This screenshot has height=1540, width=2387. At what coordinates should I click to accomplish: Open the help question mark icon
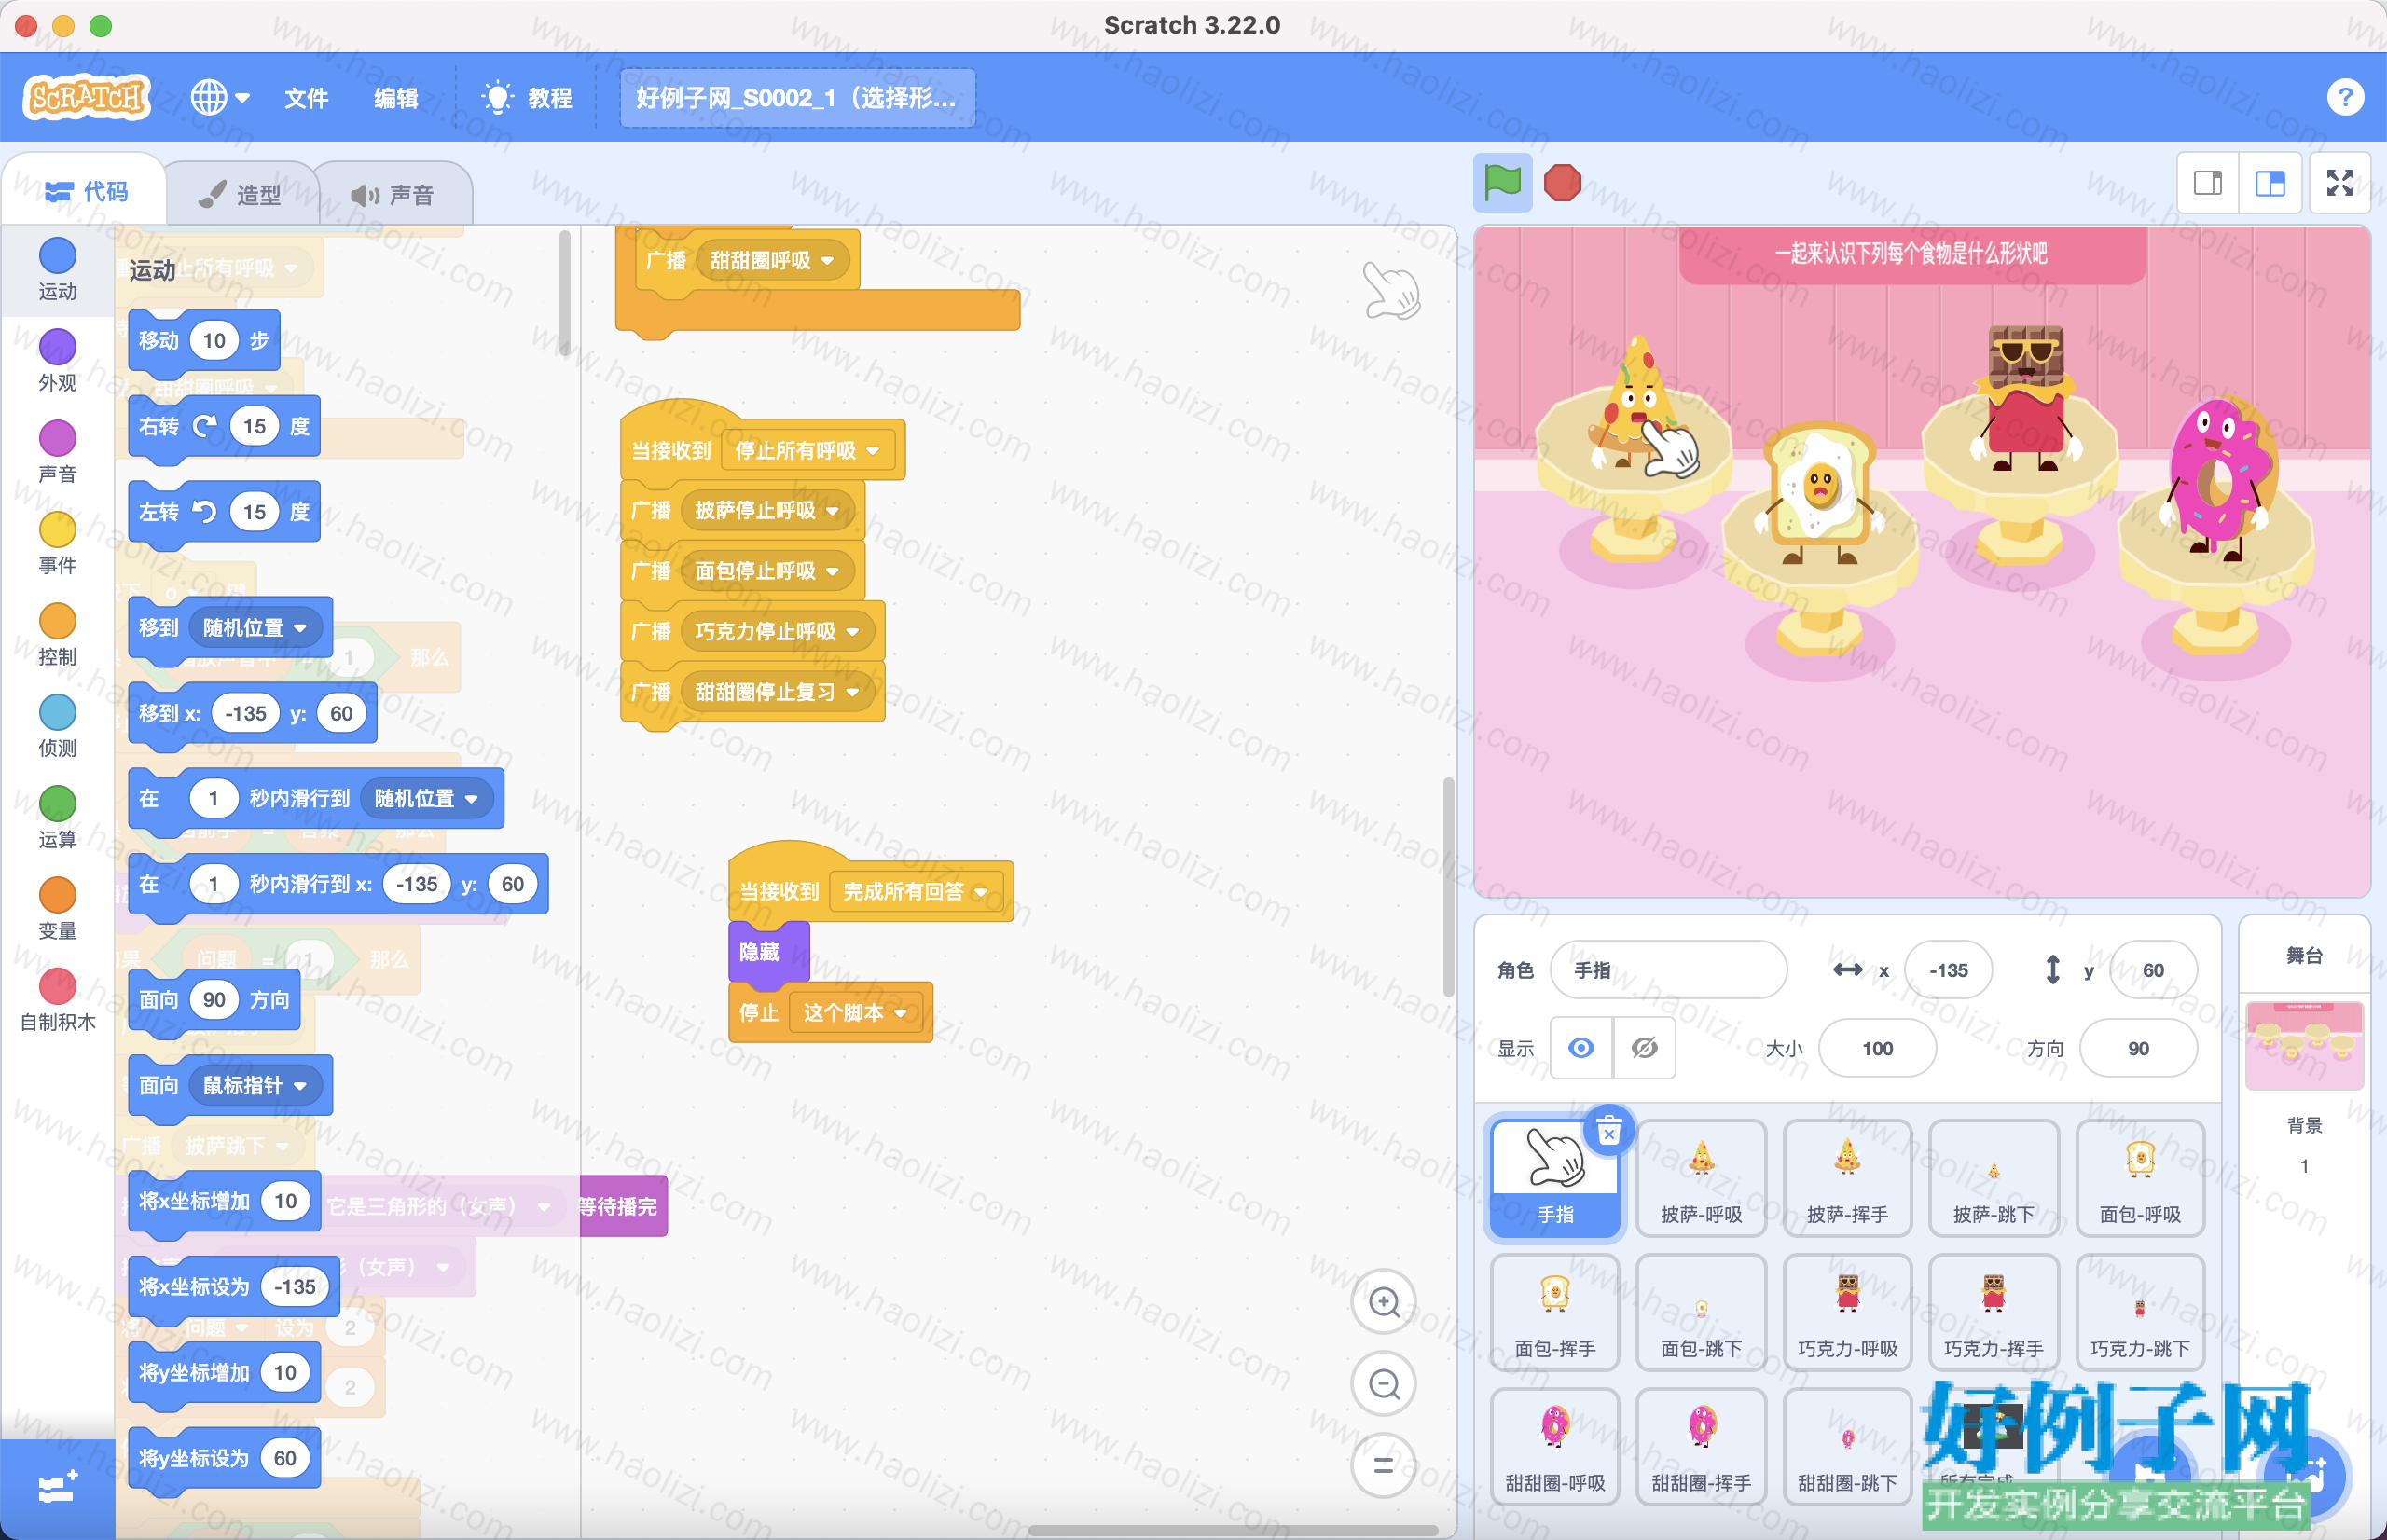pyautogui.click(x=2344, y=97)
